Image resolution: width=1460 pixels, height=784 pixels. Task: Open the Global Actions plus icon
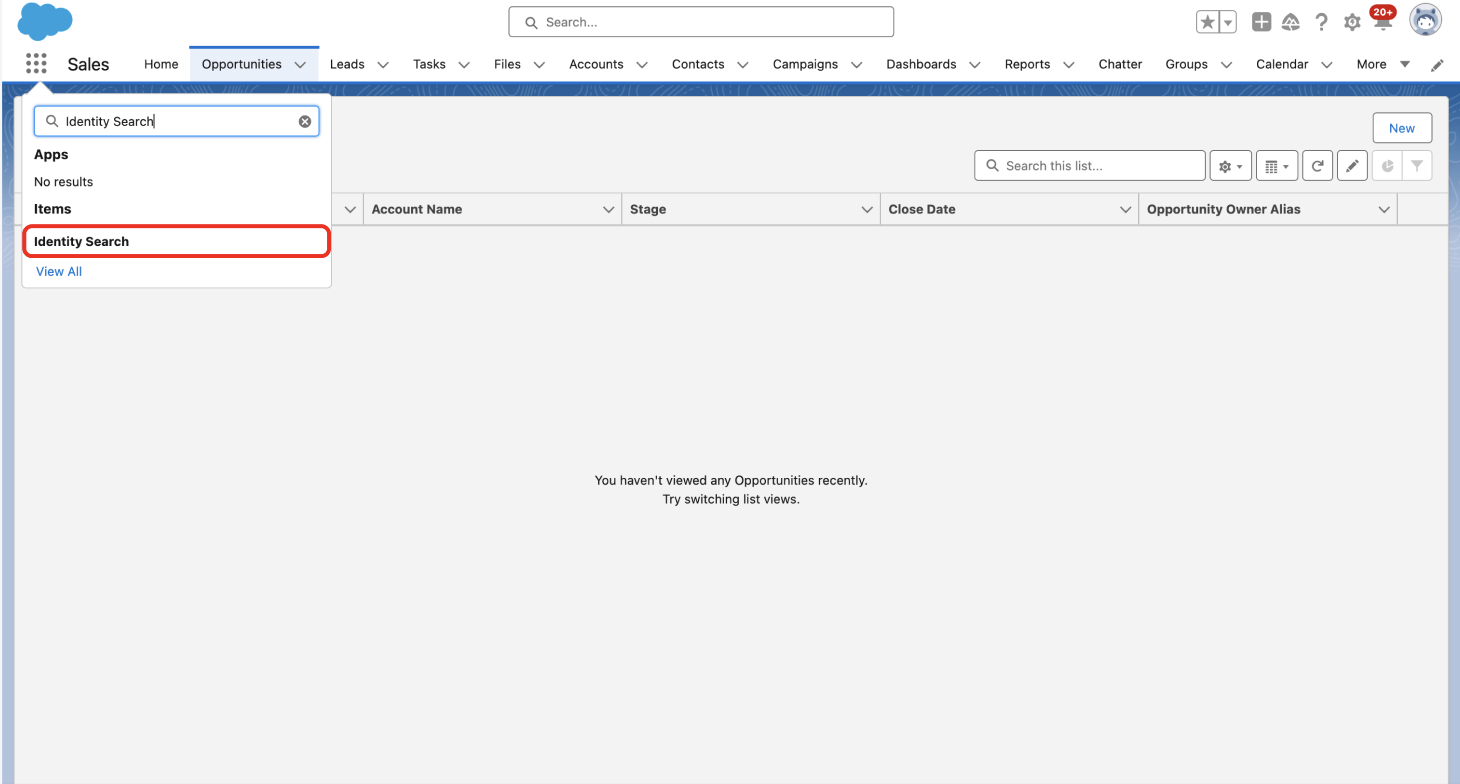click(x=1262, y=22)
